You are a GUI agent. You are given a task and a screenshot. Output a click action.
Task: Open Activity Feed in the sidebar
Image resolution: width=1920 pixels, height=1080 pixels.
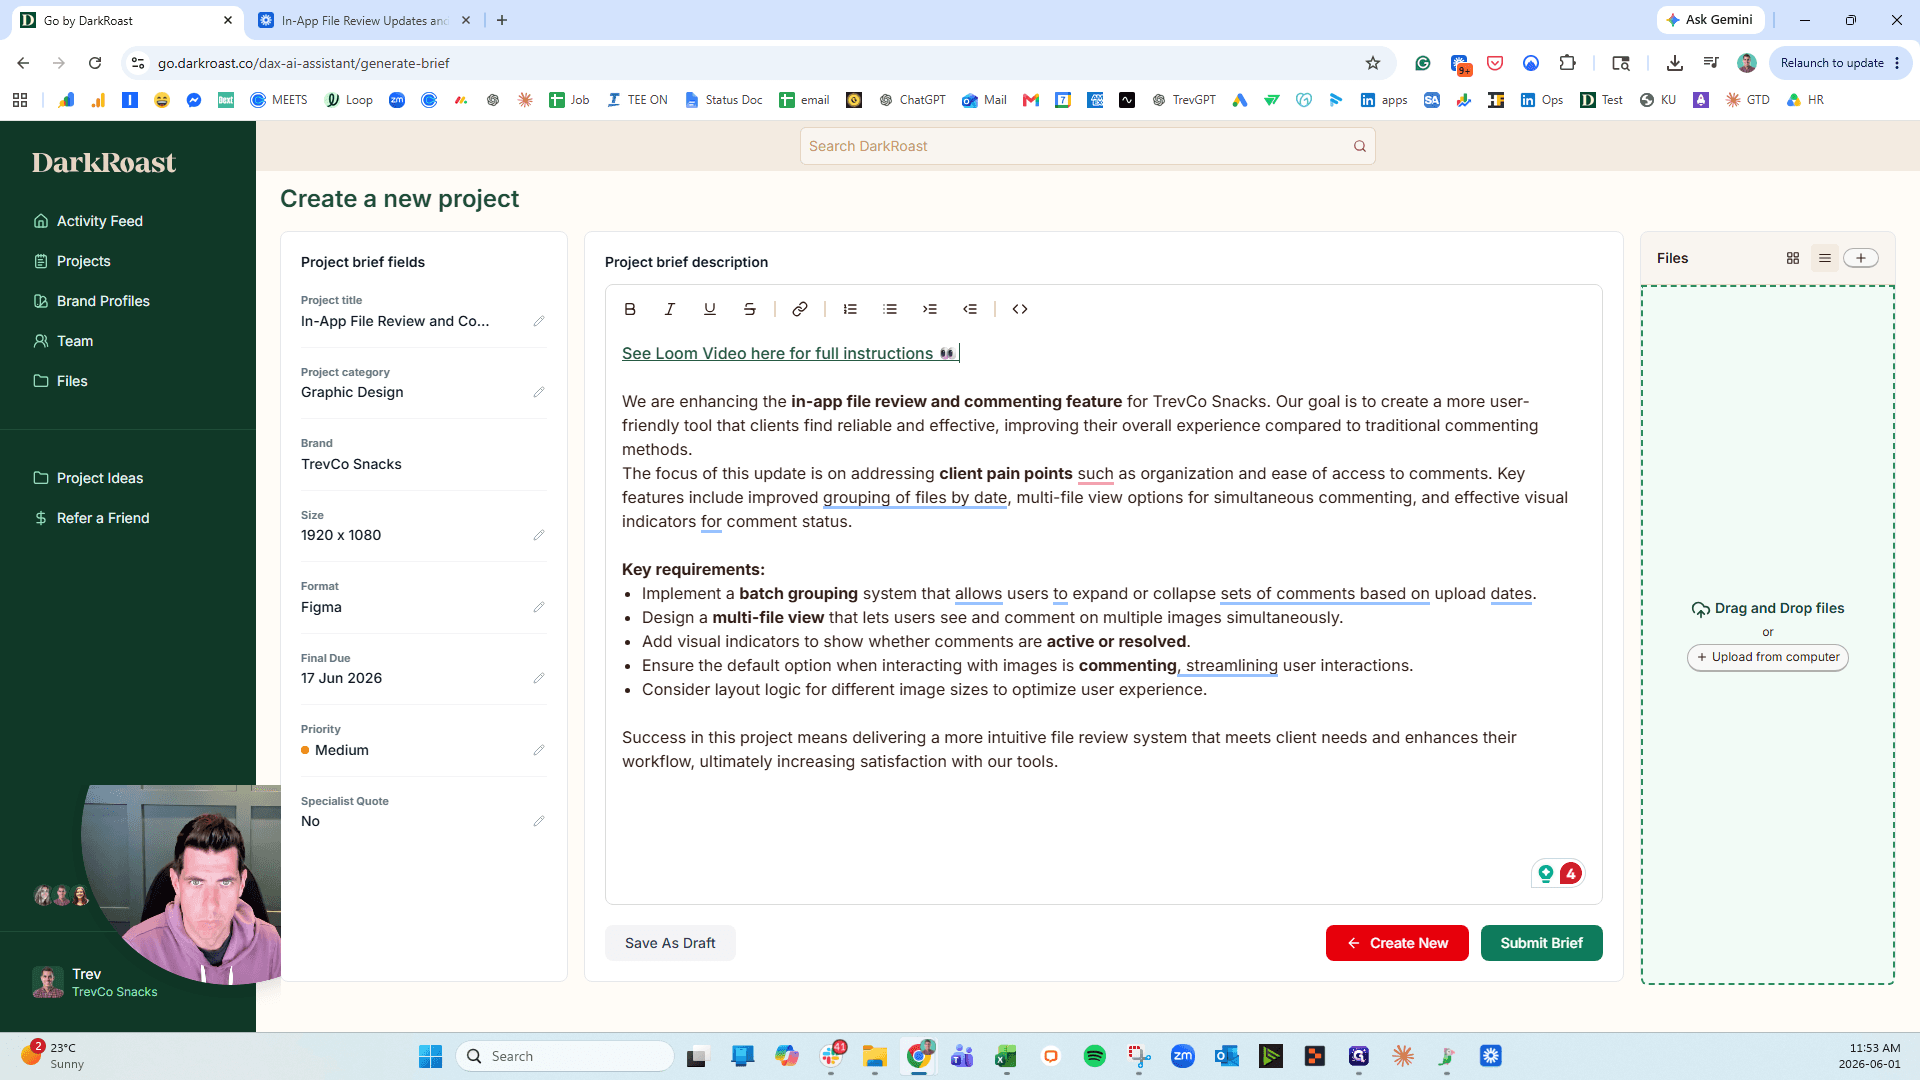pos(88,221)
